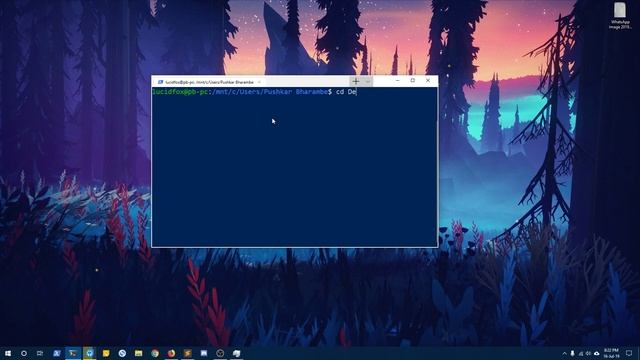Expand the terminal tab dropdown arrow
The image size is (640, 360).
[367, 82]
